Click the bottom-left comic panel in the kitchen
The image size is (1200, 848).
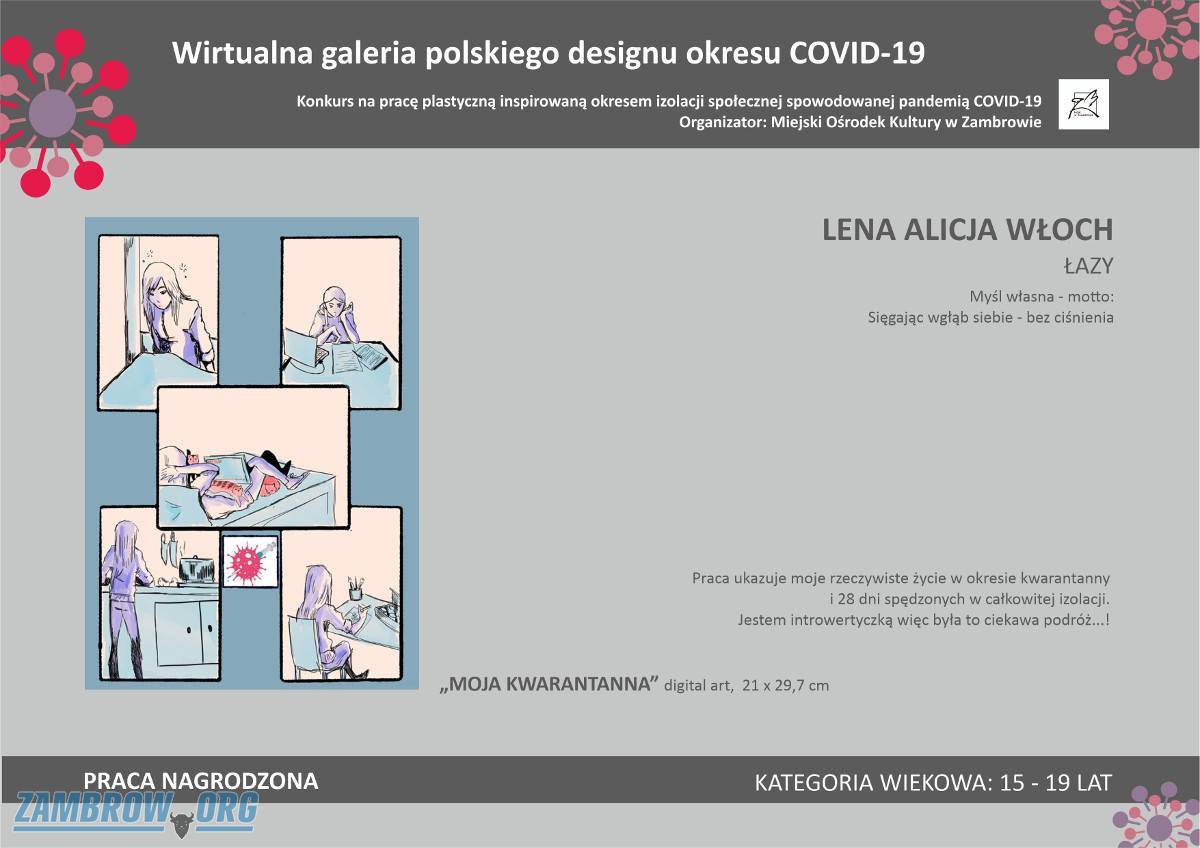coord(159,594)
